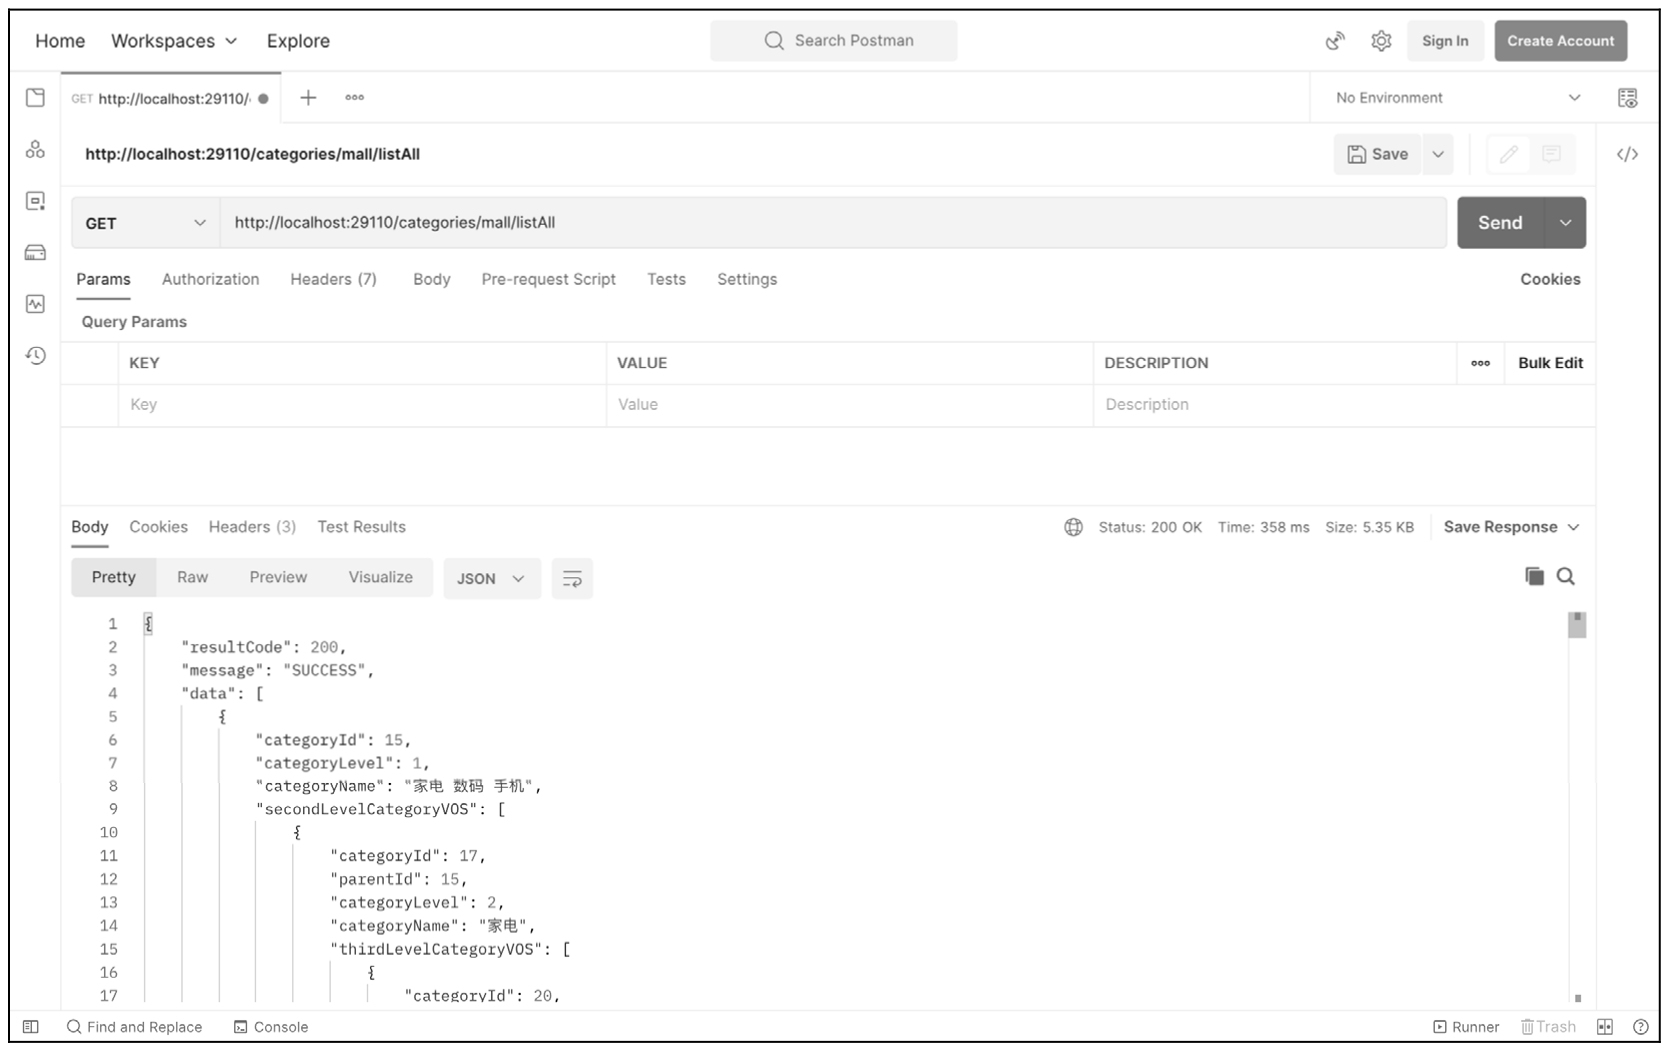
Task: Go to the Home menu
Action: (x=60, y=41)
